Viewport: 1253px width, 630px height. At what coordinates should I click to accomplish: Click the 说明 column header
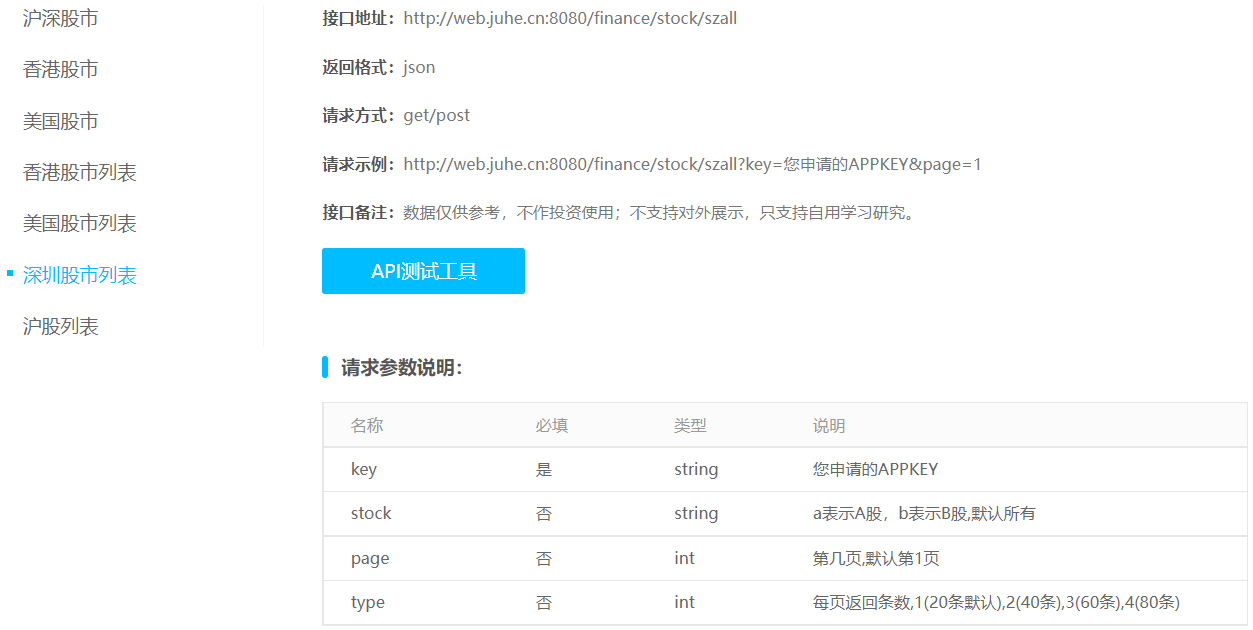pos(829,425)
